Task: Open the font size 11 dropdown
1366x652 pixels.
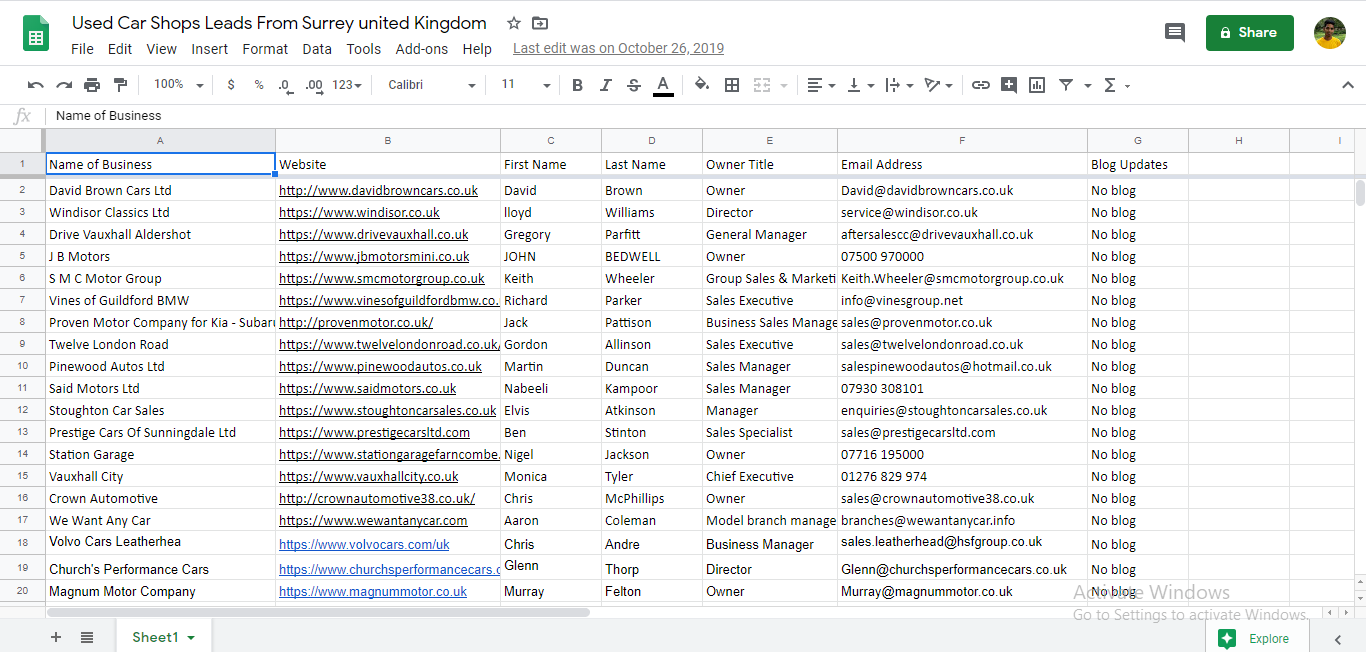Action: click(x=525, y=85)
